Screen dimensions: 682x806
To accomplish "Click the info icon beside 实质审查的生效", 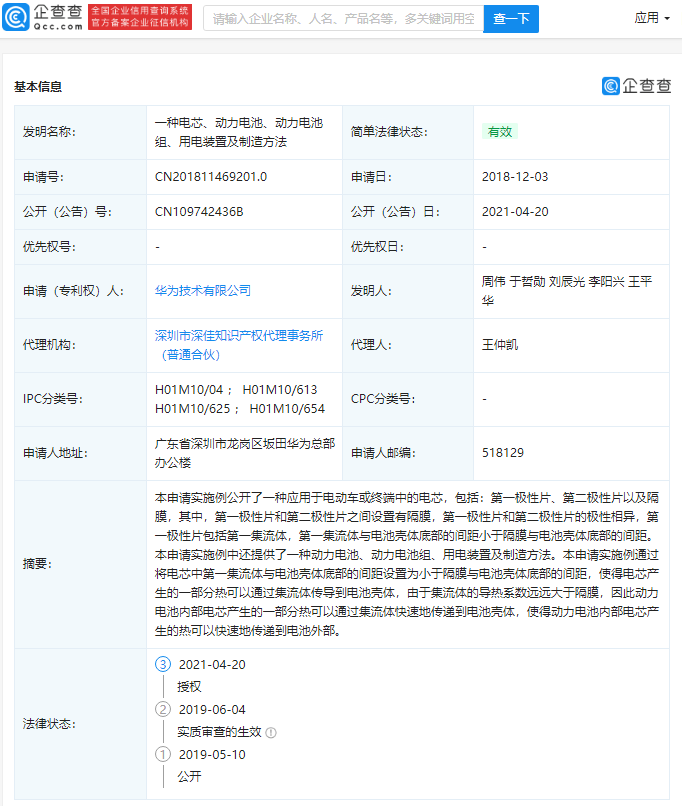I will tap(271, 732).
